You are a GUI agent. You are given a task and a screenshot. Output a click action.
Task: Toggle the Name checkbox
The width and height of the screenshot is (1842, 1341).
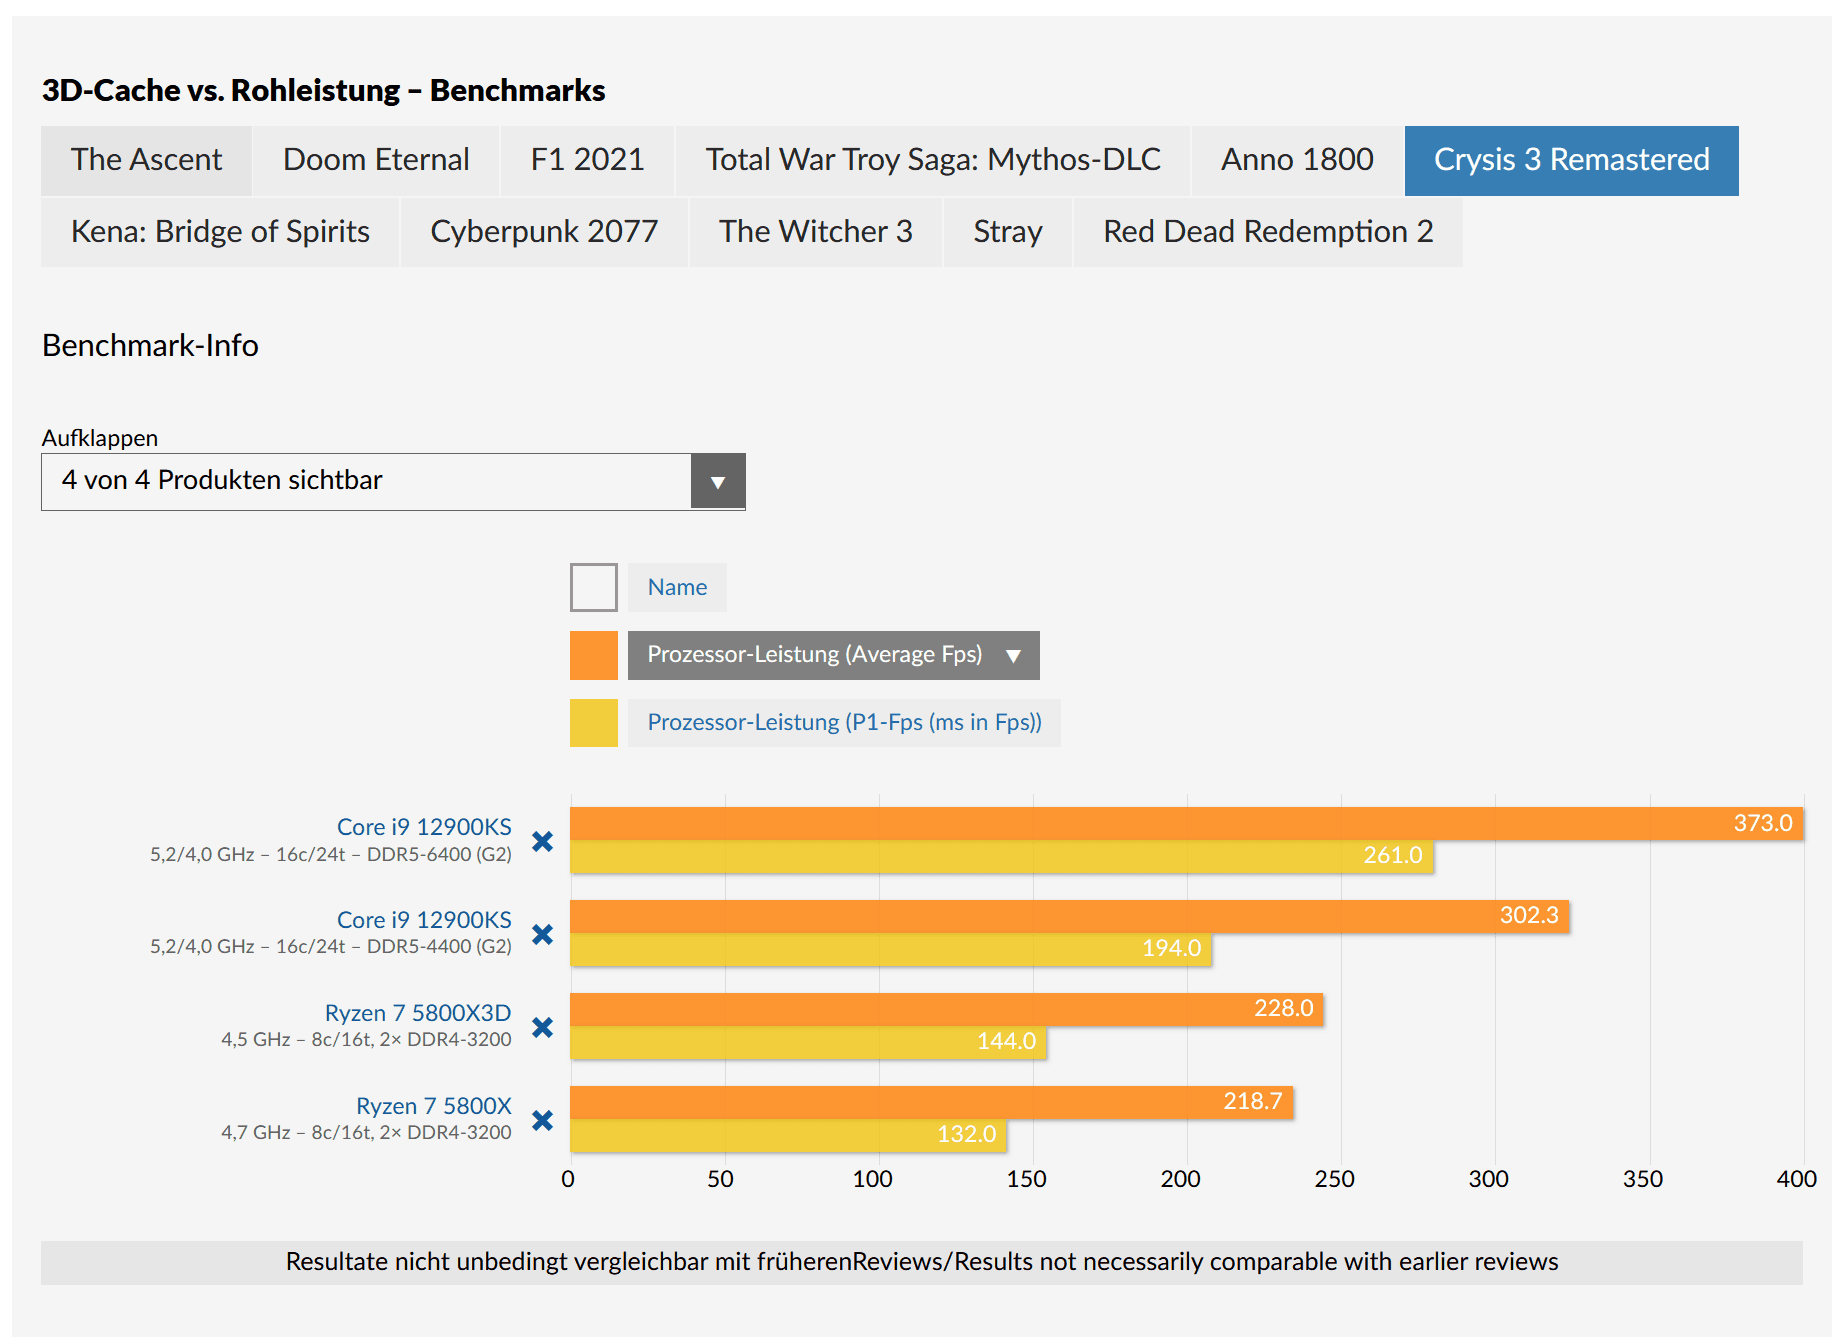click(x=594, y=587)
